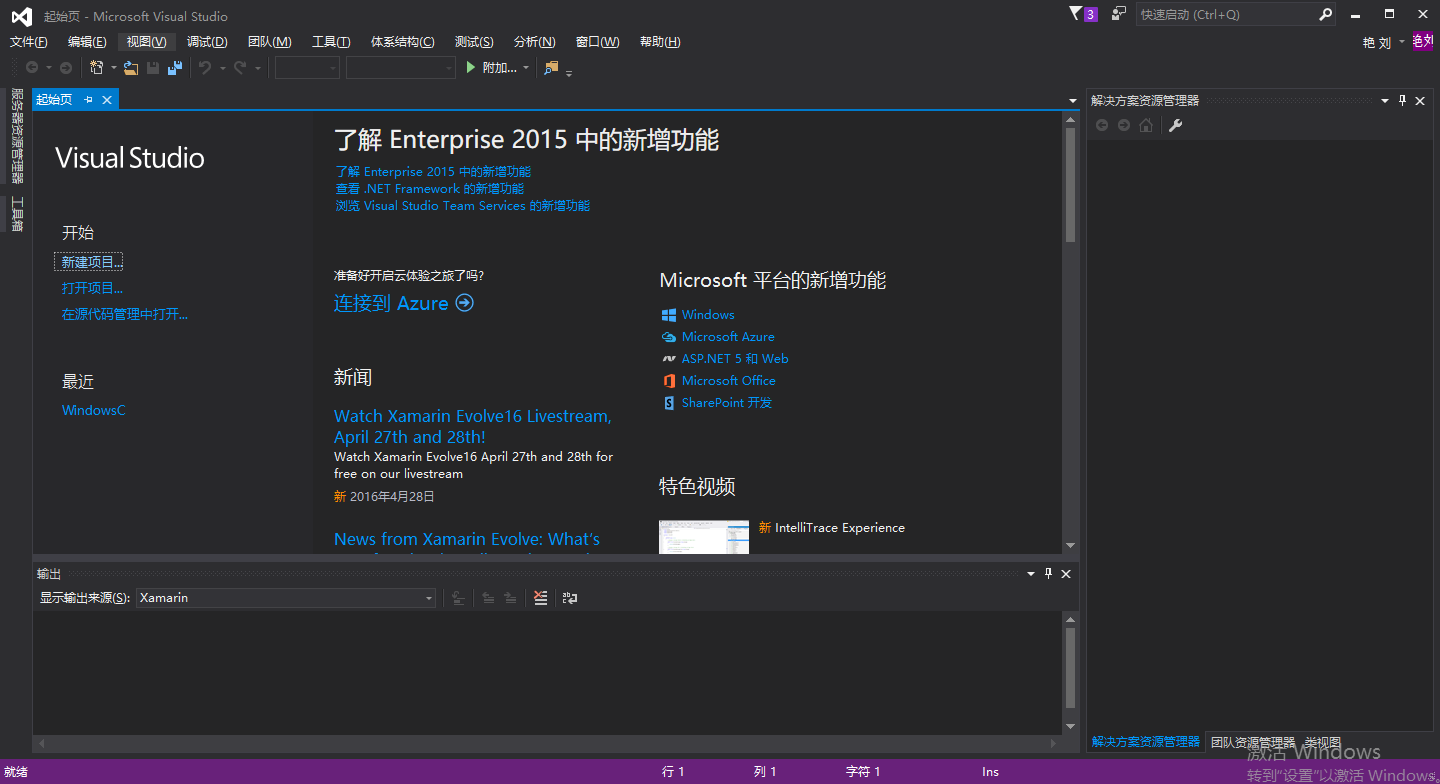Toggle word wrap in Output panel
This screenshot has height=784, width=1440.
pos(570,598)
